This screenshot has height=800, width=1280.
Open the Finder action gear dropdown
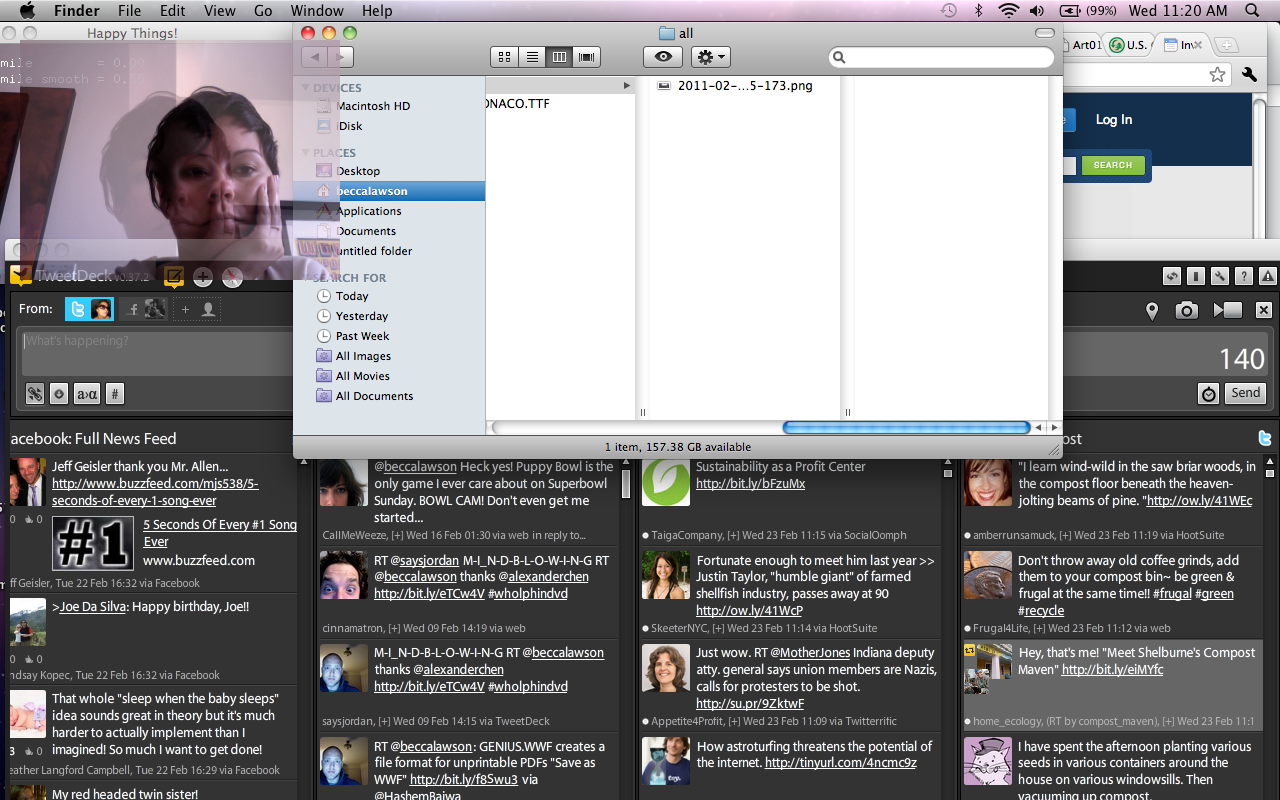click(x=711, y=57)
